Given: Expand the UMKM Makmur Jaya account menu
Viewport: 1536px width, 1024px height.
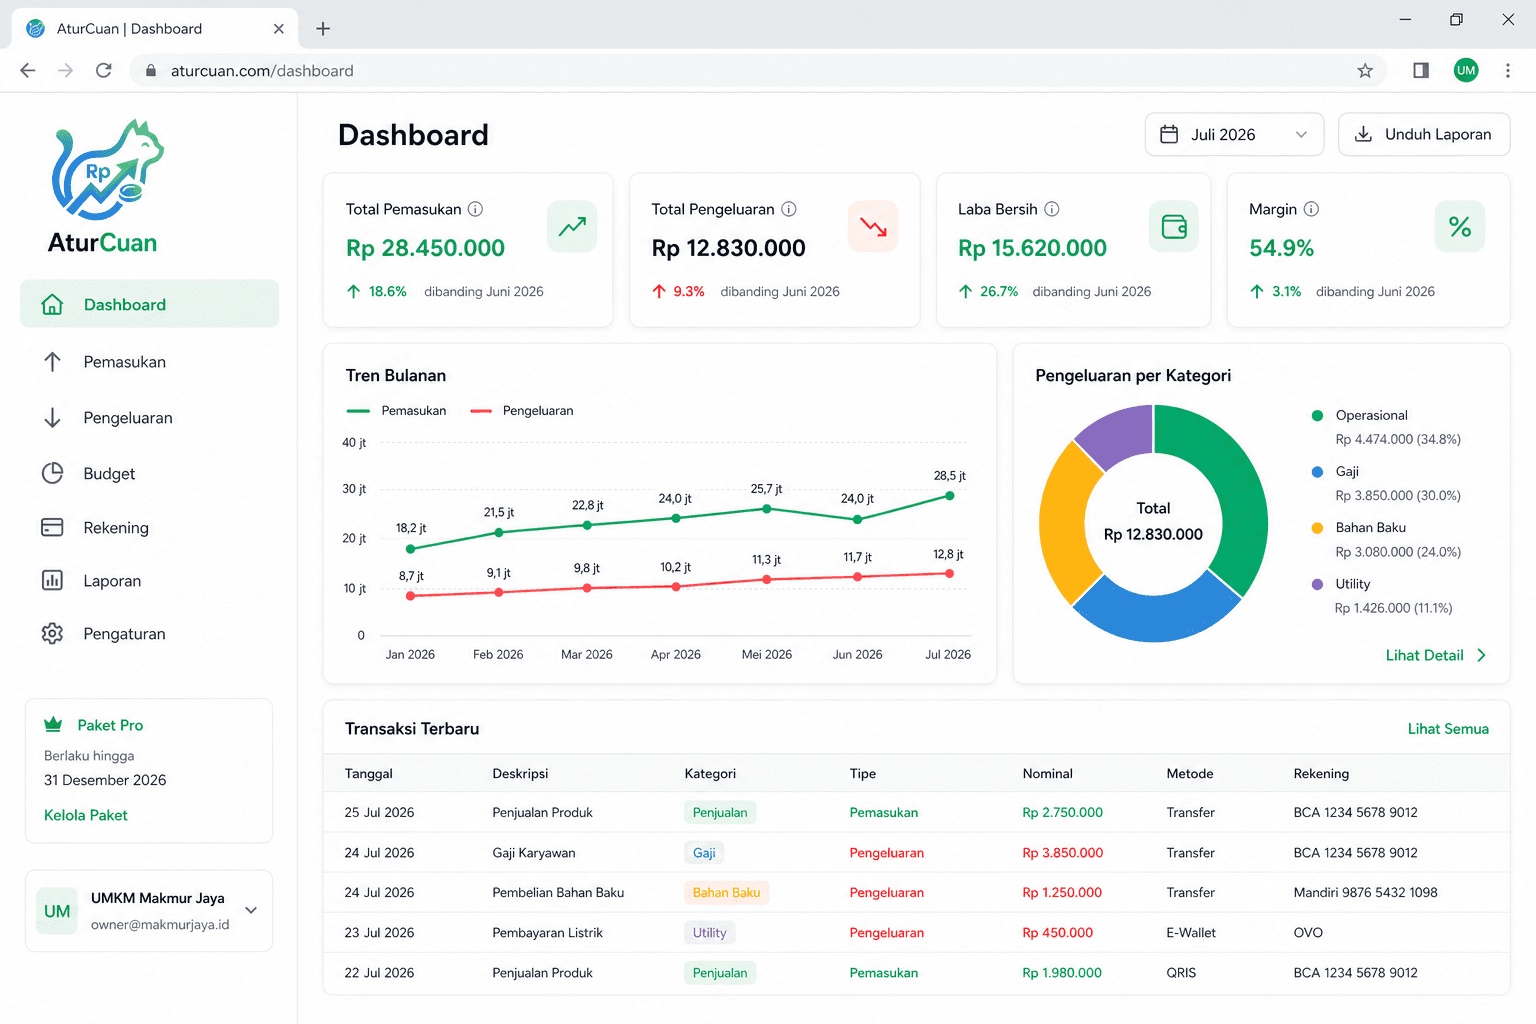Looking at the screenshot, I should pos(251,910).
